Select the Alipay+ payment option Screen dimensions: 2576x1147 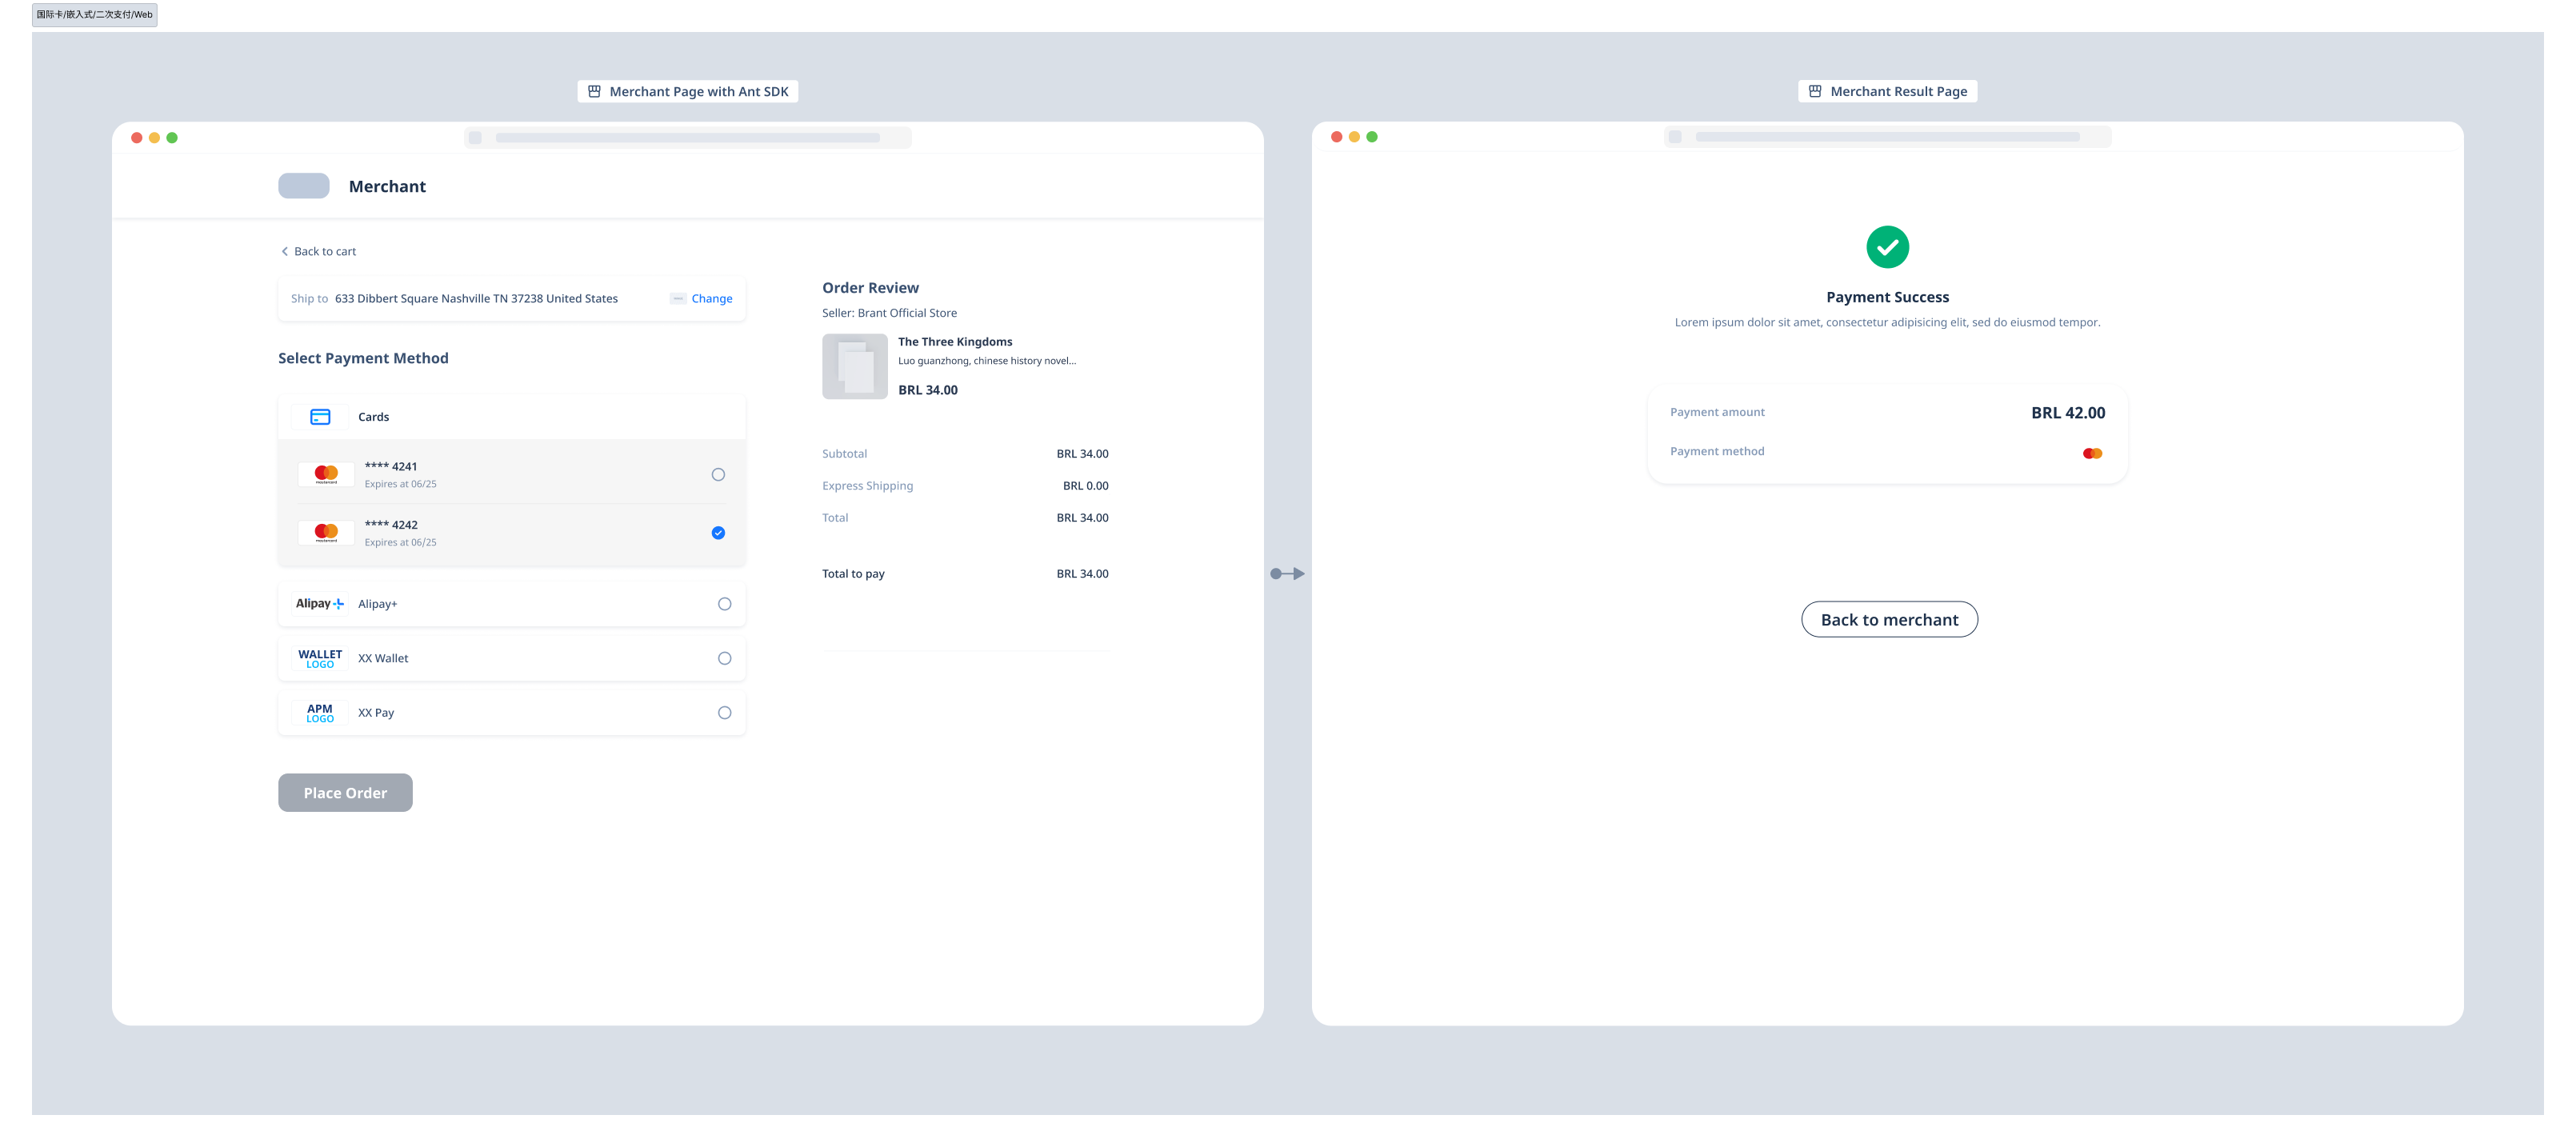(x=724, y=604)
